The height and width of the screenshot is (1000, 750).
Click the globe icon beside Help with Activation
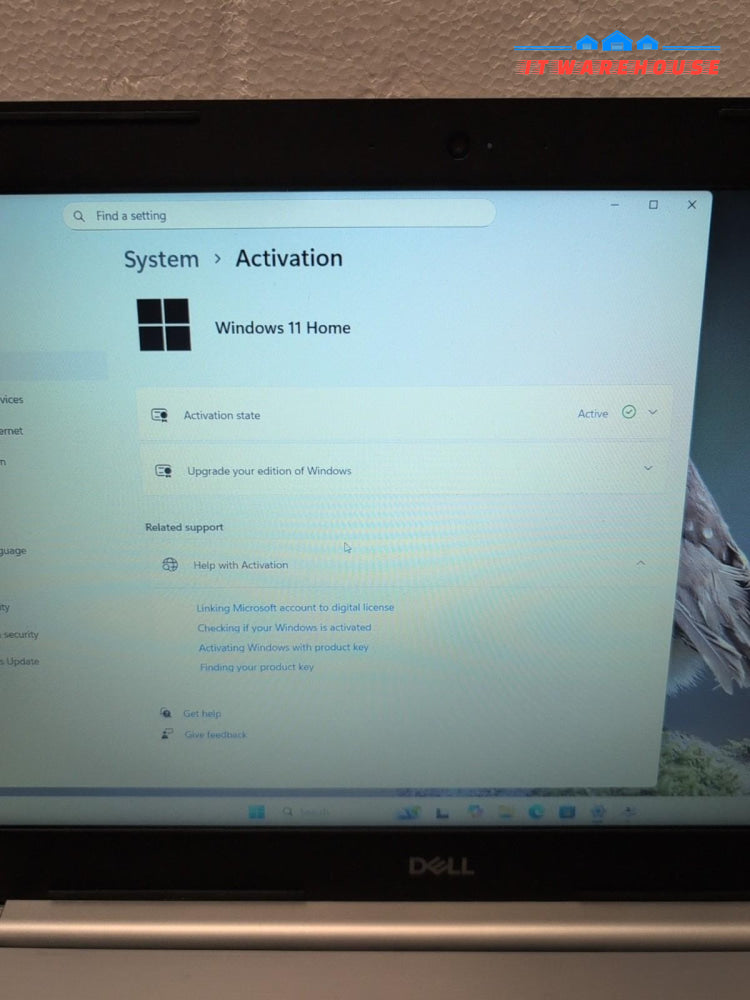tap(170, 564)
